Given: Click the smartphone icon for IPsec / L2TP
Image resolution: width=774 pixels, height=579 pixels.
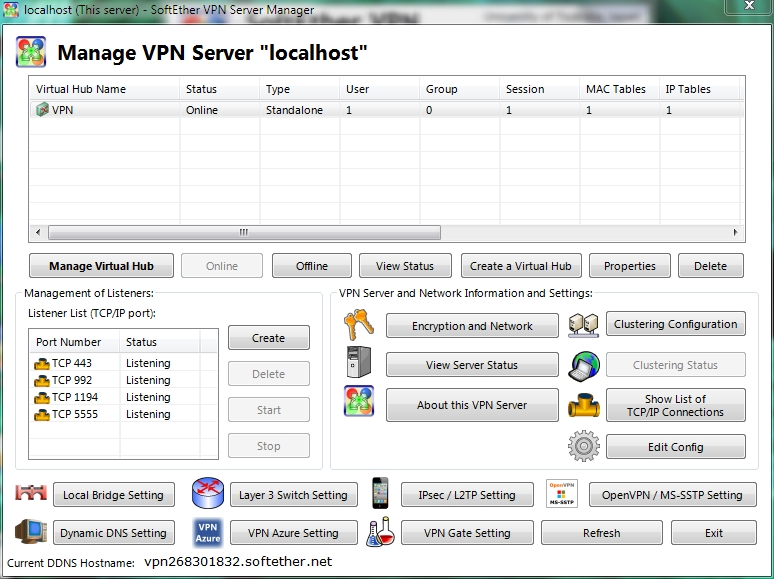Looking at the screenshot, I should tap(380, 493).
